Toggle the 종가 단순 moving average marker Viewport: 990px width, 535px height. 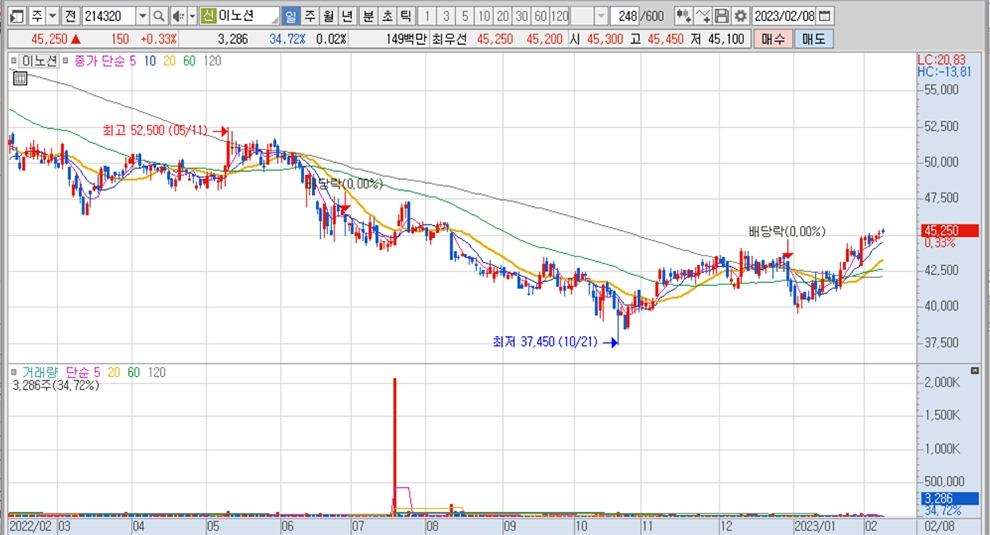pyautogui.click(x=67, y=61)
